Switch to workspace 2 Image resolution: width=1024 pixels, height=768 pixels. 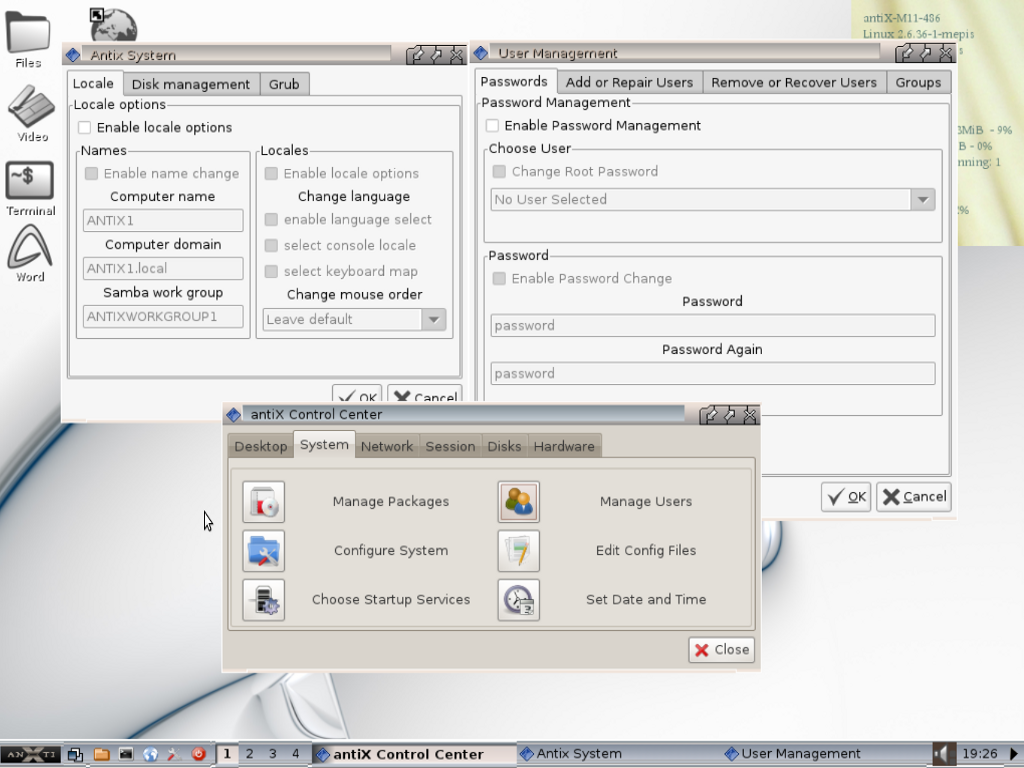pyautogui.click(x=249, y=754)
